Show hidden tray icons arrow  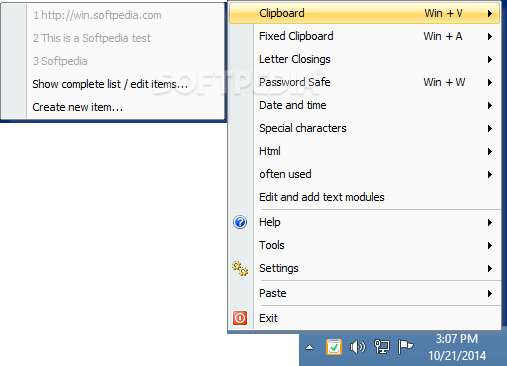[310, 347]
